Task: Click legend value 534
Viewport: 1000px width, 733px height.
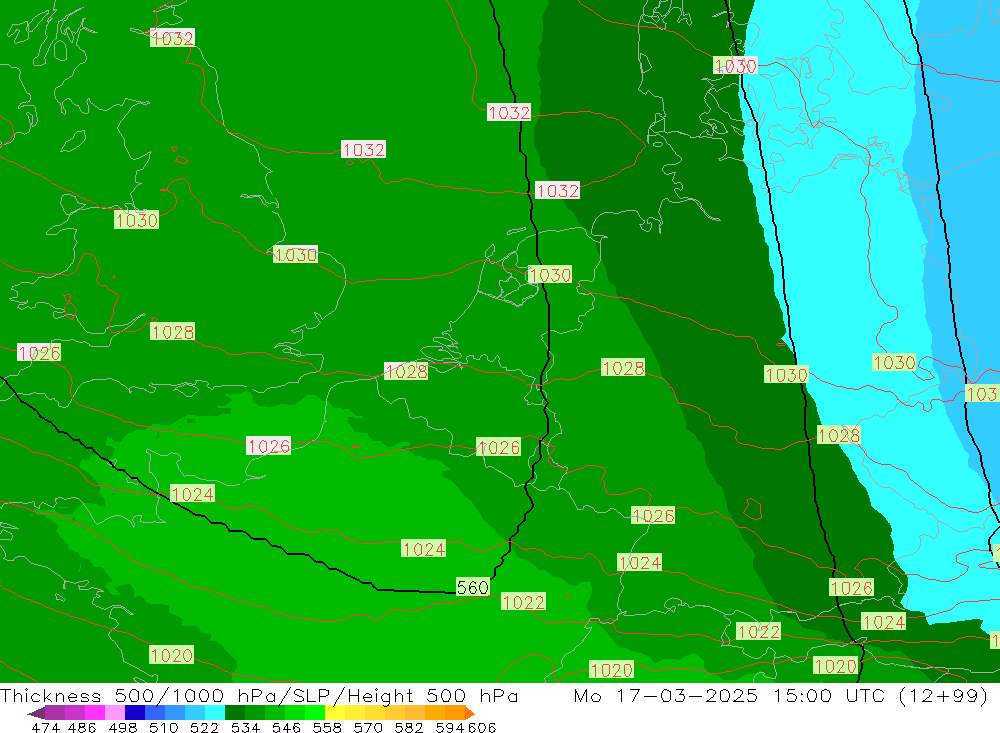Action: tap(244, 727)
